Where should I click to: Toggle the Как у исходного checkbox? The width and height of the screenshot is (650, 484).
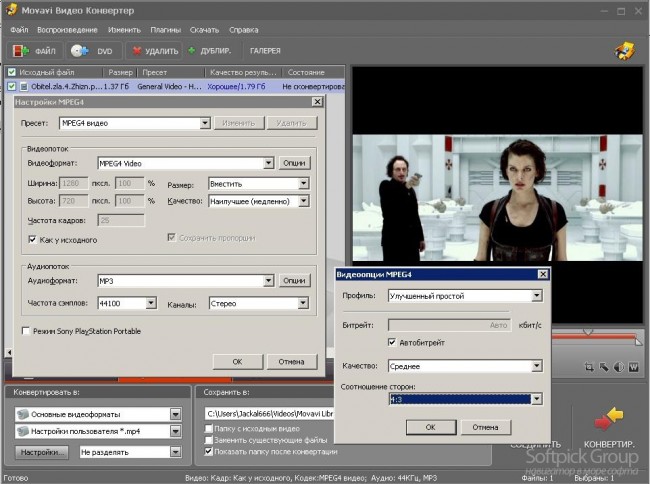point(33,239)
